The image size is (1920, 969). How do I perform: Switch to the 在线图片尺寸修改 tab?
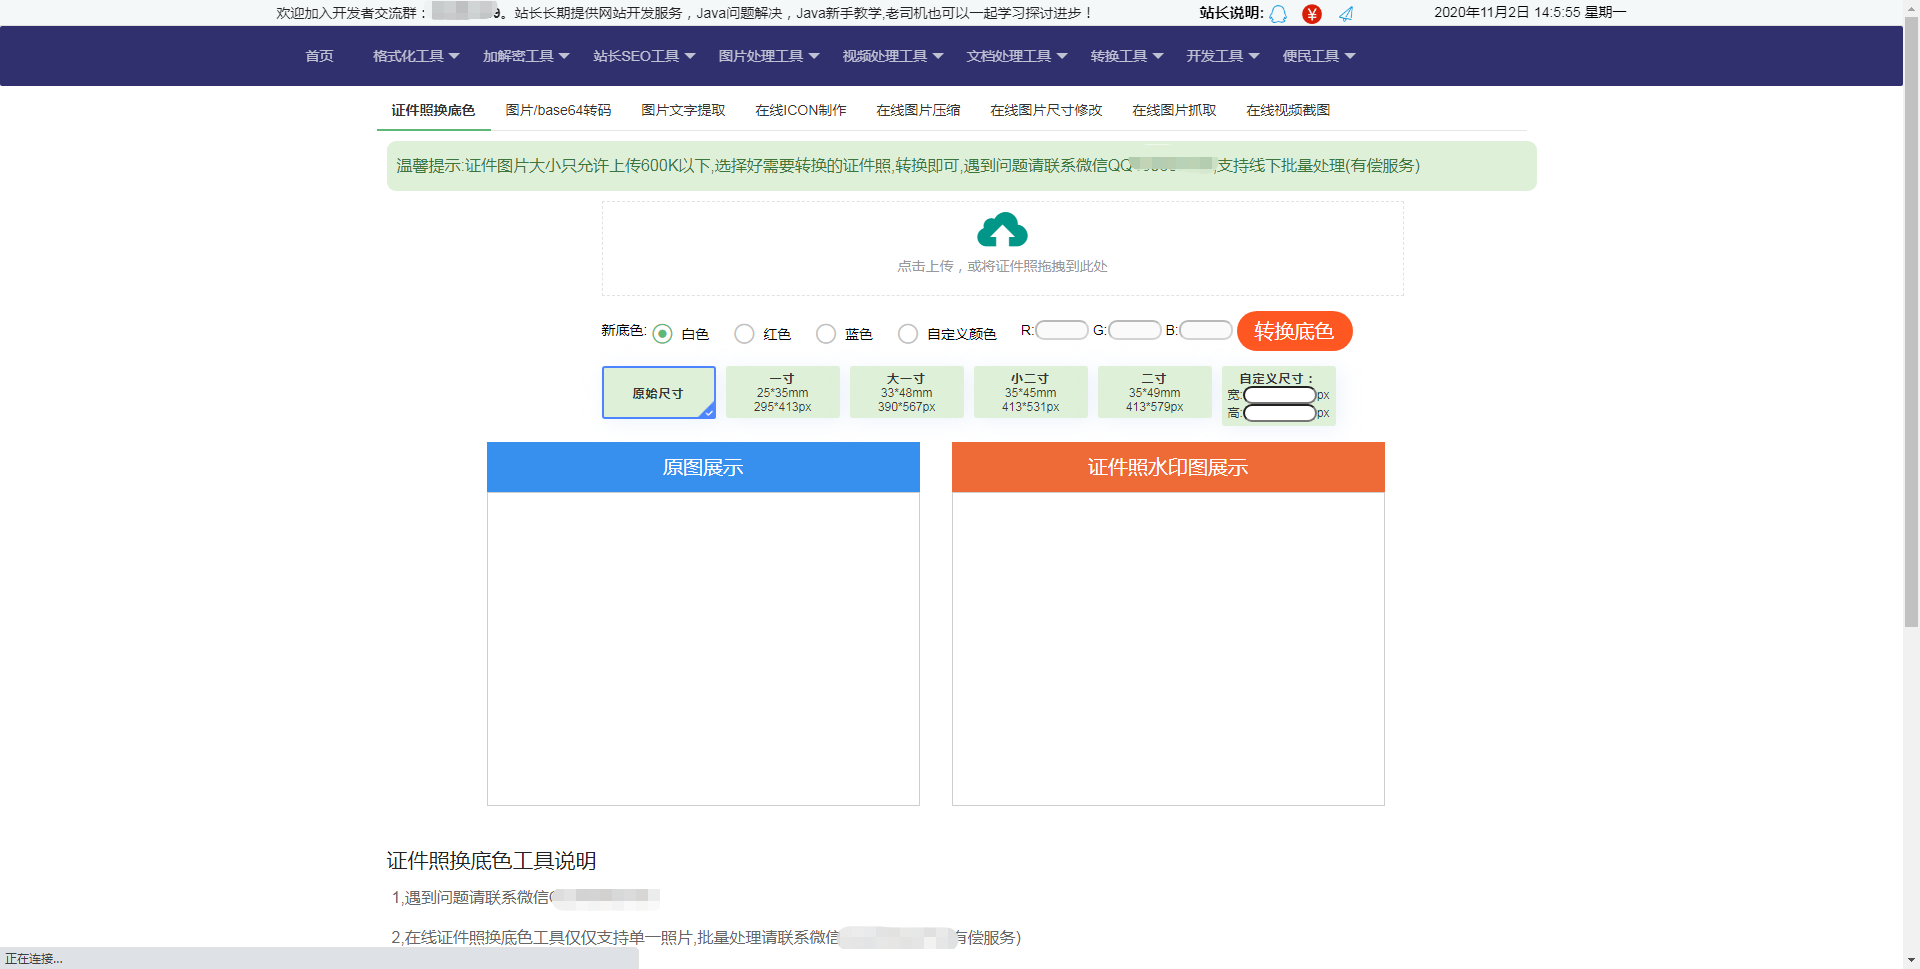pos(1046,110)
